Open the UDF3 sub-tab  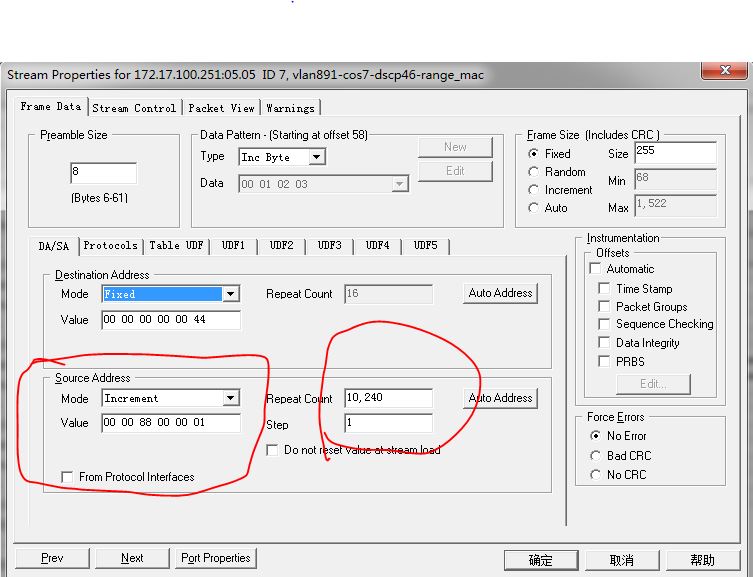329,246
